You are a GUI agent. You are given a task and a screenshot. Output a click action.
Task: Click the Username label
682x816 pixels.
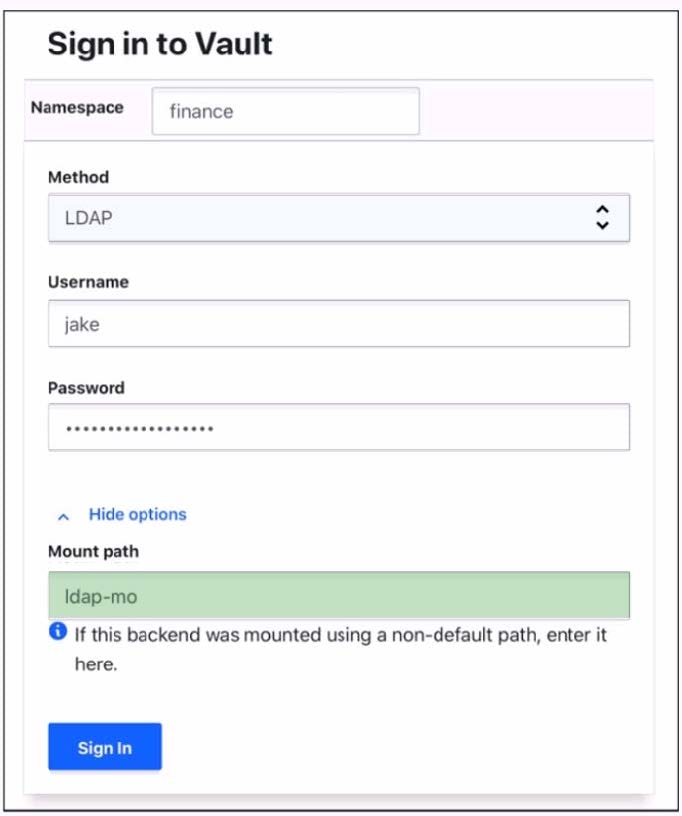pyautogui.click(x=88, y=282)
